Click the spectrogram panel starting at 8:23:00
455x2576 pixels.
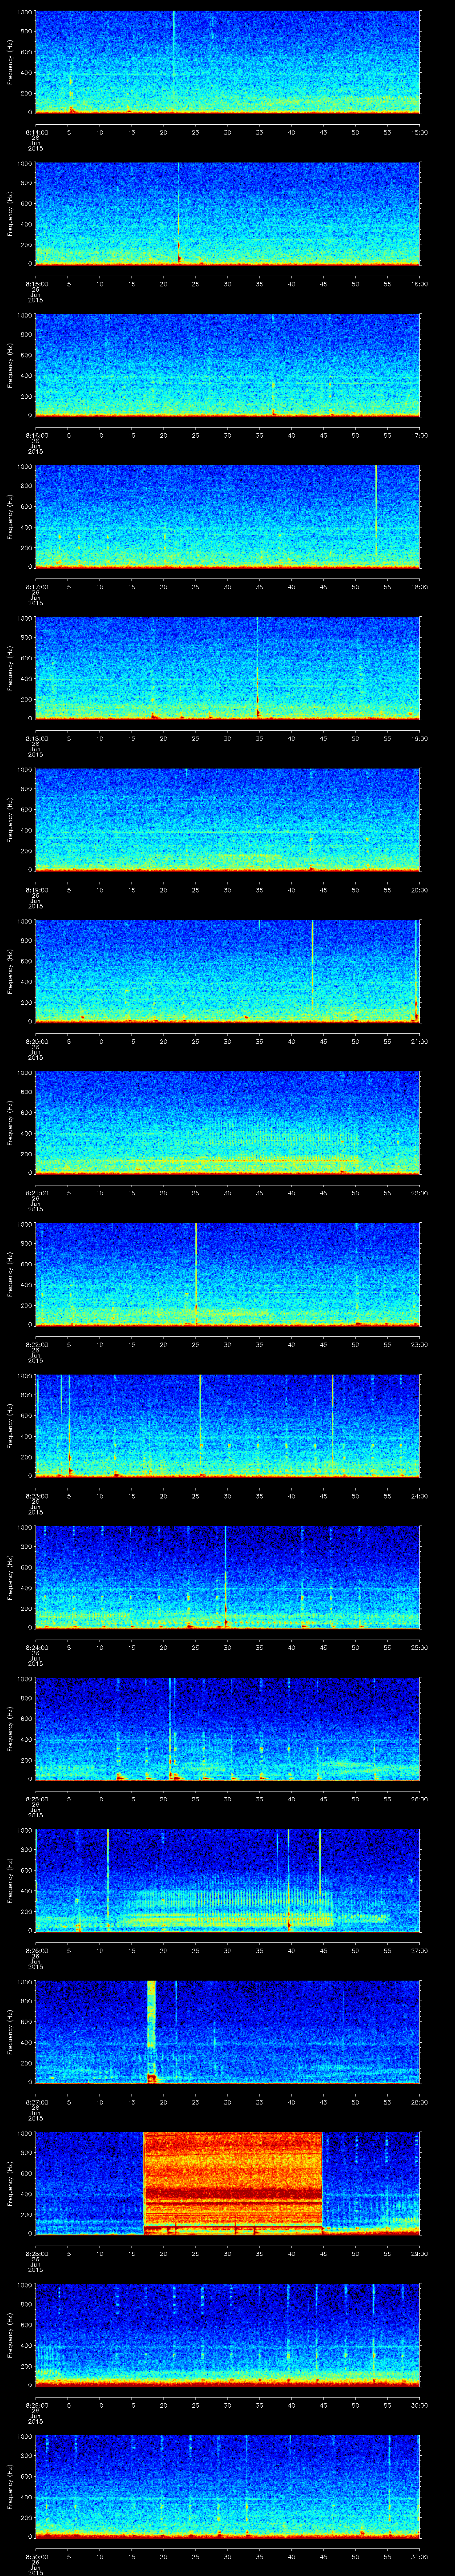point(227,1425)
